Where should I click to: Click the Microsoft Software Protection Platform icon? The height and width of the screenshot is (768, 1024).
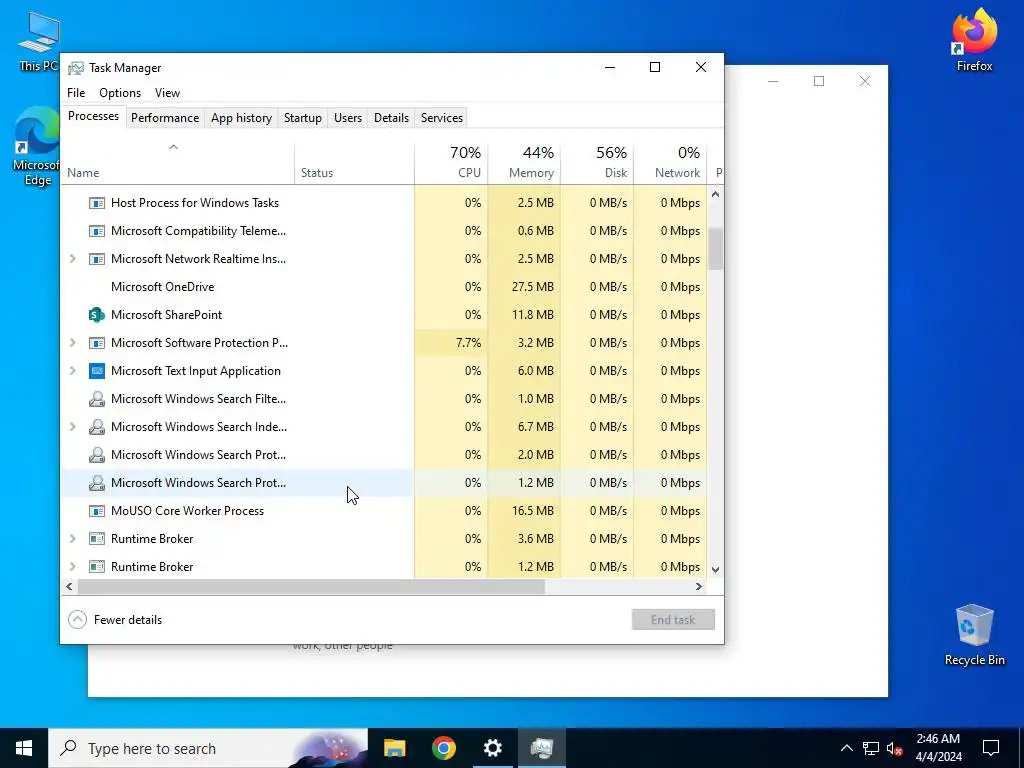tap(97, 343)
